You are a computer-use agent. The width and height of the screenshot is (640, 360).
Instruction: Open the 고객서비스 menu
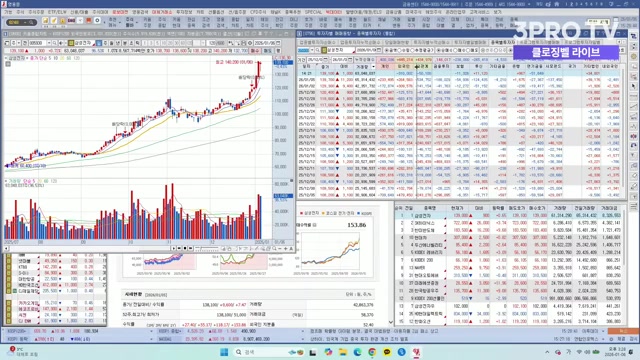[480, 12]
